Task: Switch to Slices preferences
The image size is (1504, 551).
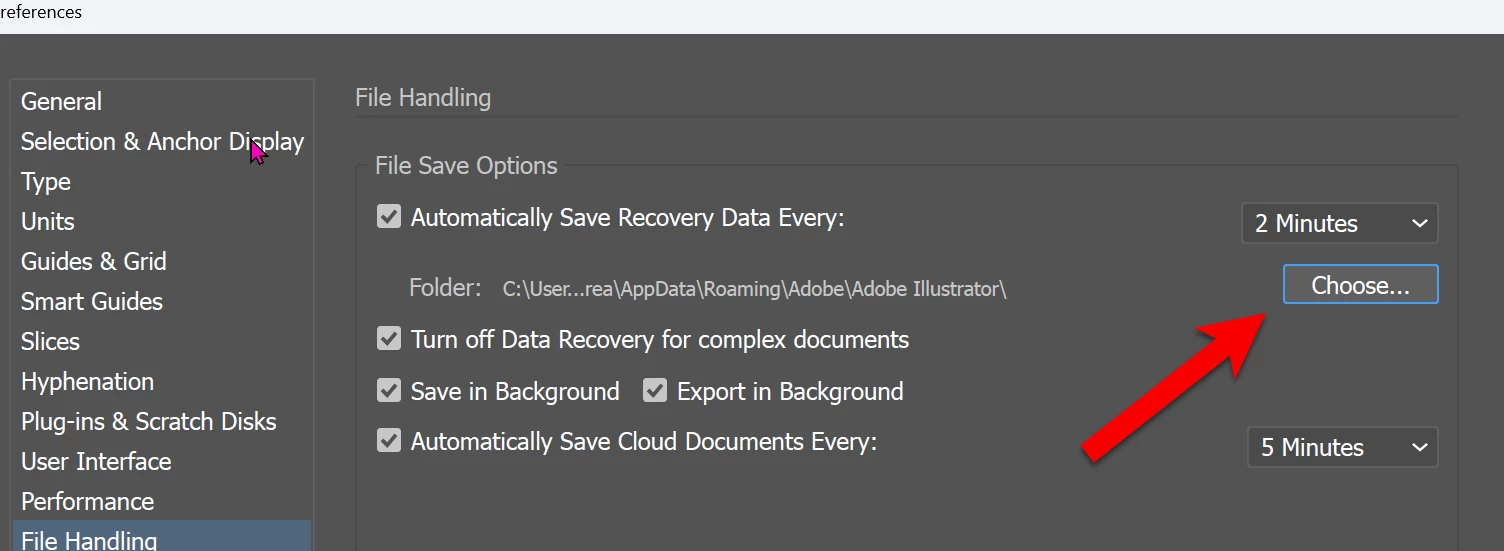Action: pos(50,342)
